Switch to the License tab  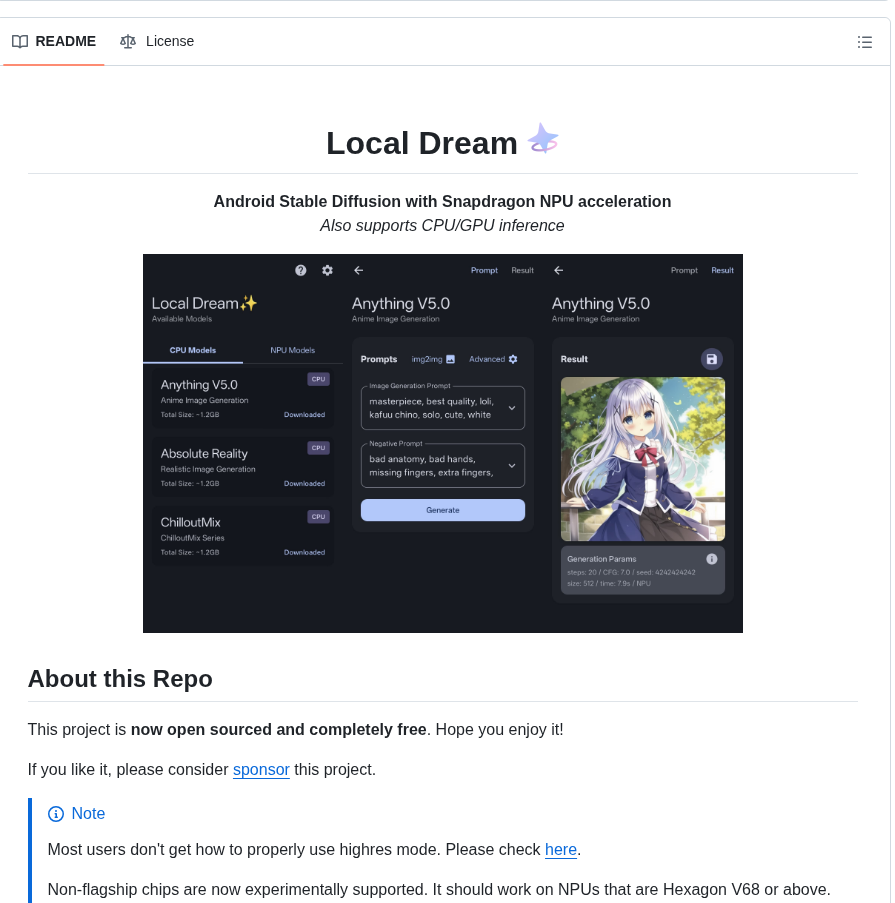[170, 41]
